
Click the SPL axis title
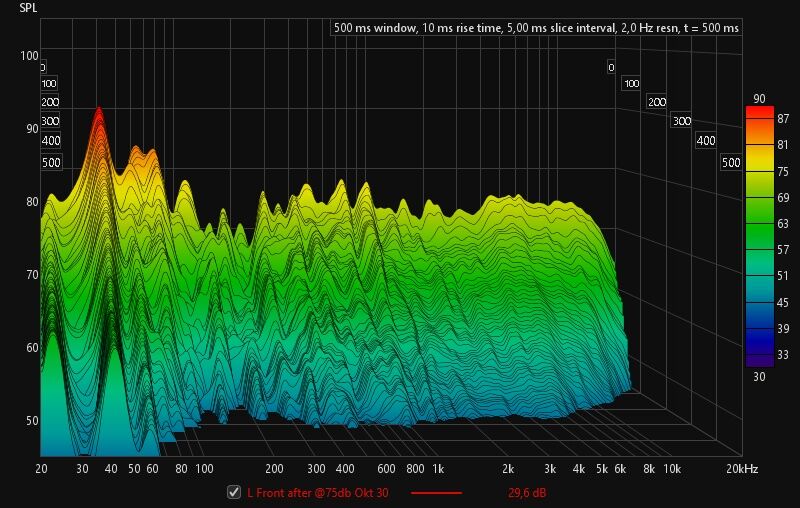point(28,8)
